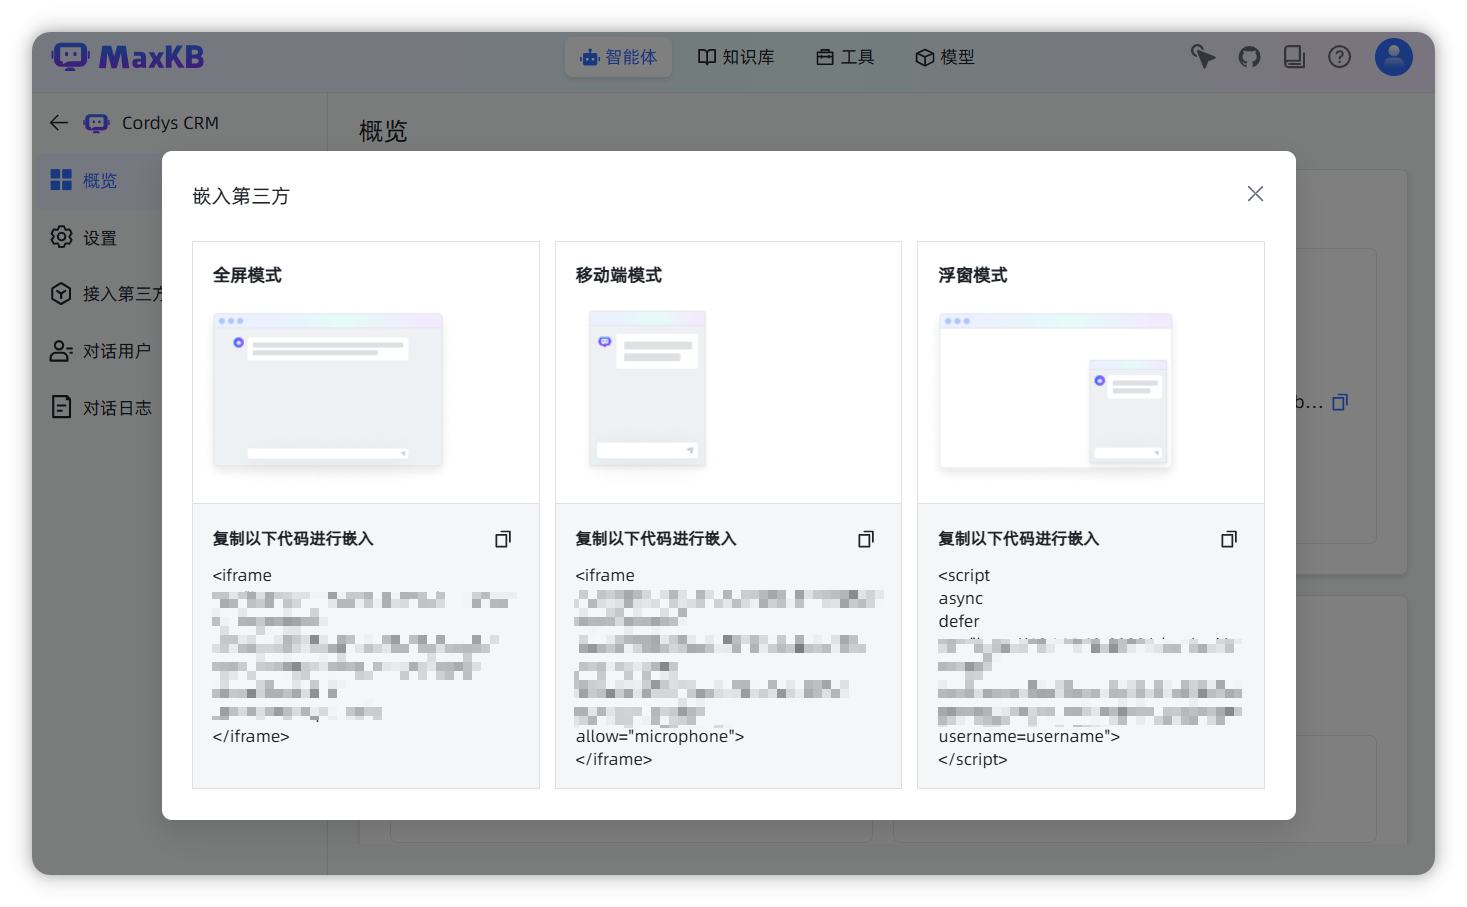The width and height of the screenshot is (1467, 907).
Task: Open 接入第三方 in the sidebar
Action: pyautogui.click(x=105, y=294)
